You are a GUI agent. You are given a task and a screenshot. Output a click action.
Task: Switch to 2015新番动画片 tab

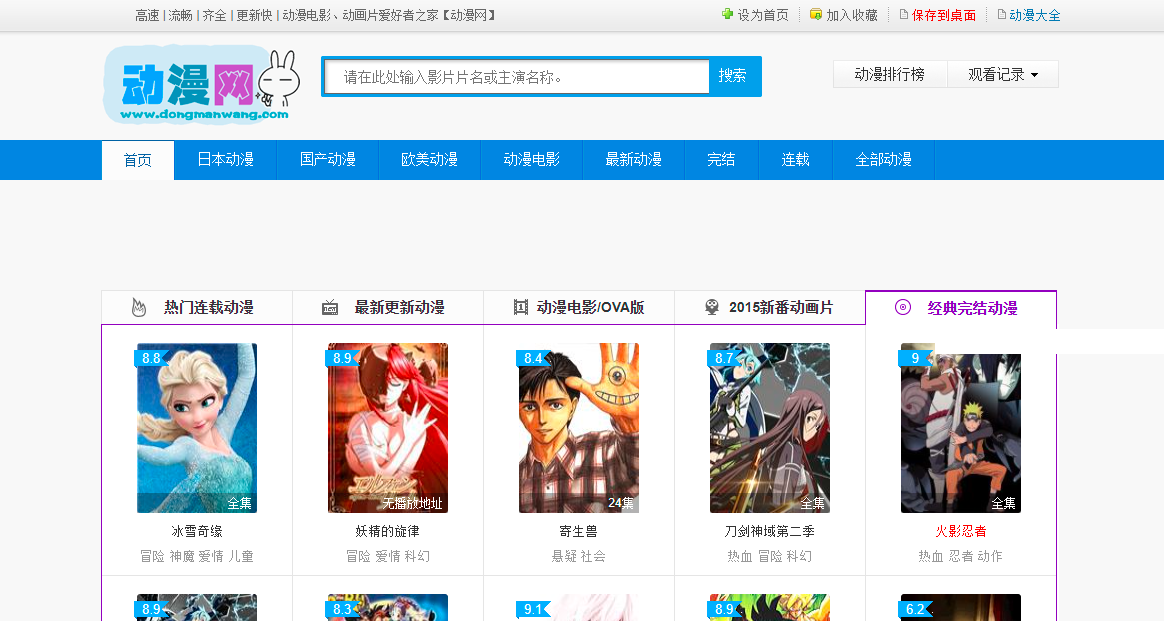point(770,307)
